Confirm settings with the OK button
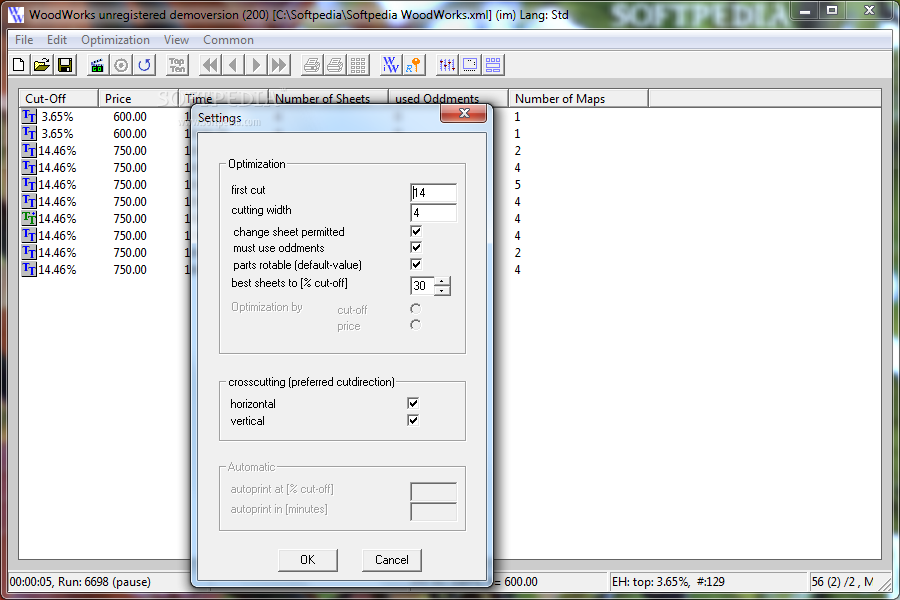Image resolution: width=900 pixels, height=600 pixels. tap(308, 560)
